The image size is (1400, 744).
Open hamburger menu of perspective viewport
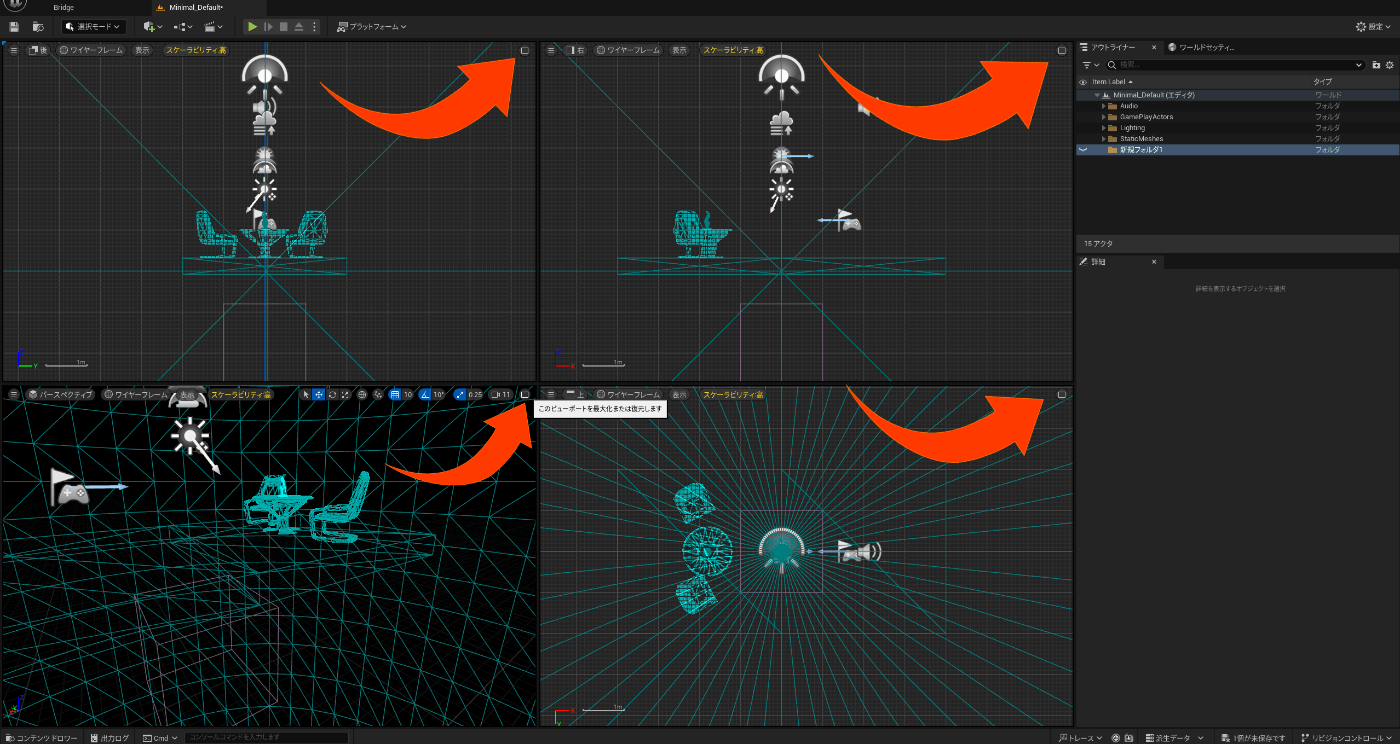coord(14,395)
